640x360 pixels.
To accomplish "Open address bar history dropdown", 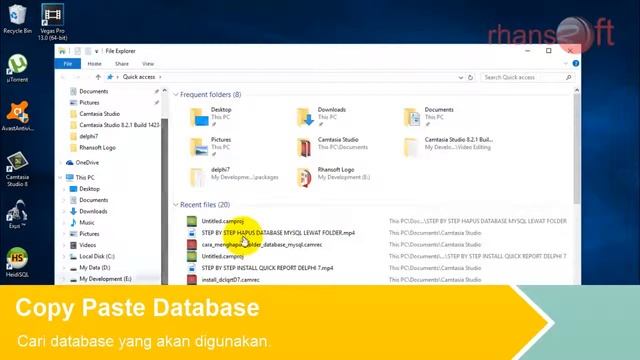I will tap(460, 77).
